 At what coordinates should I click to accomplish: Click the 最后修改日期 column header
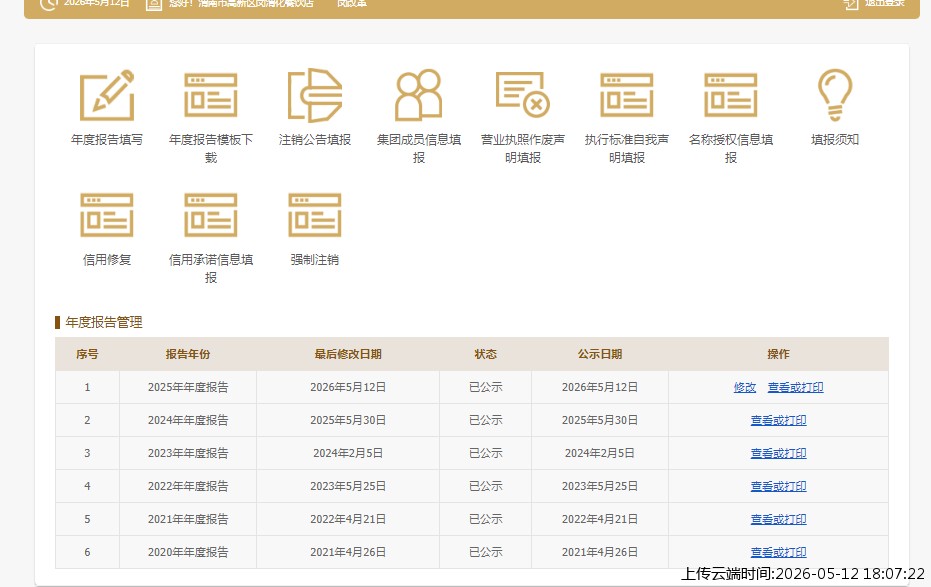click(x=348, y=354)
